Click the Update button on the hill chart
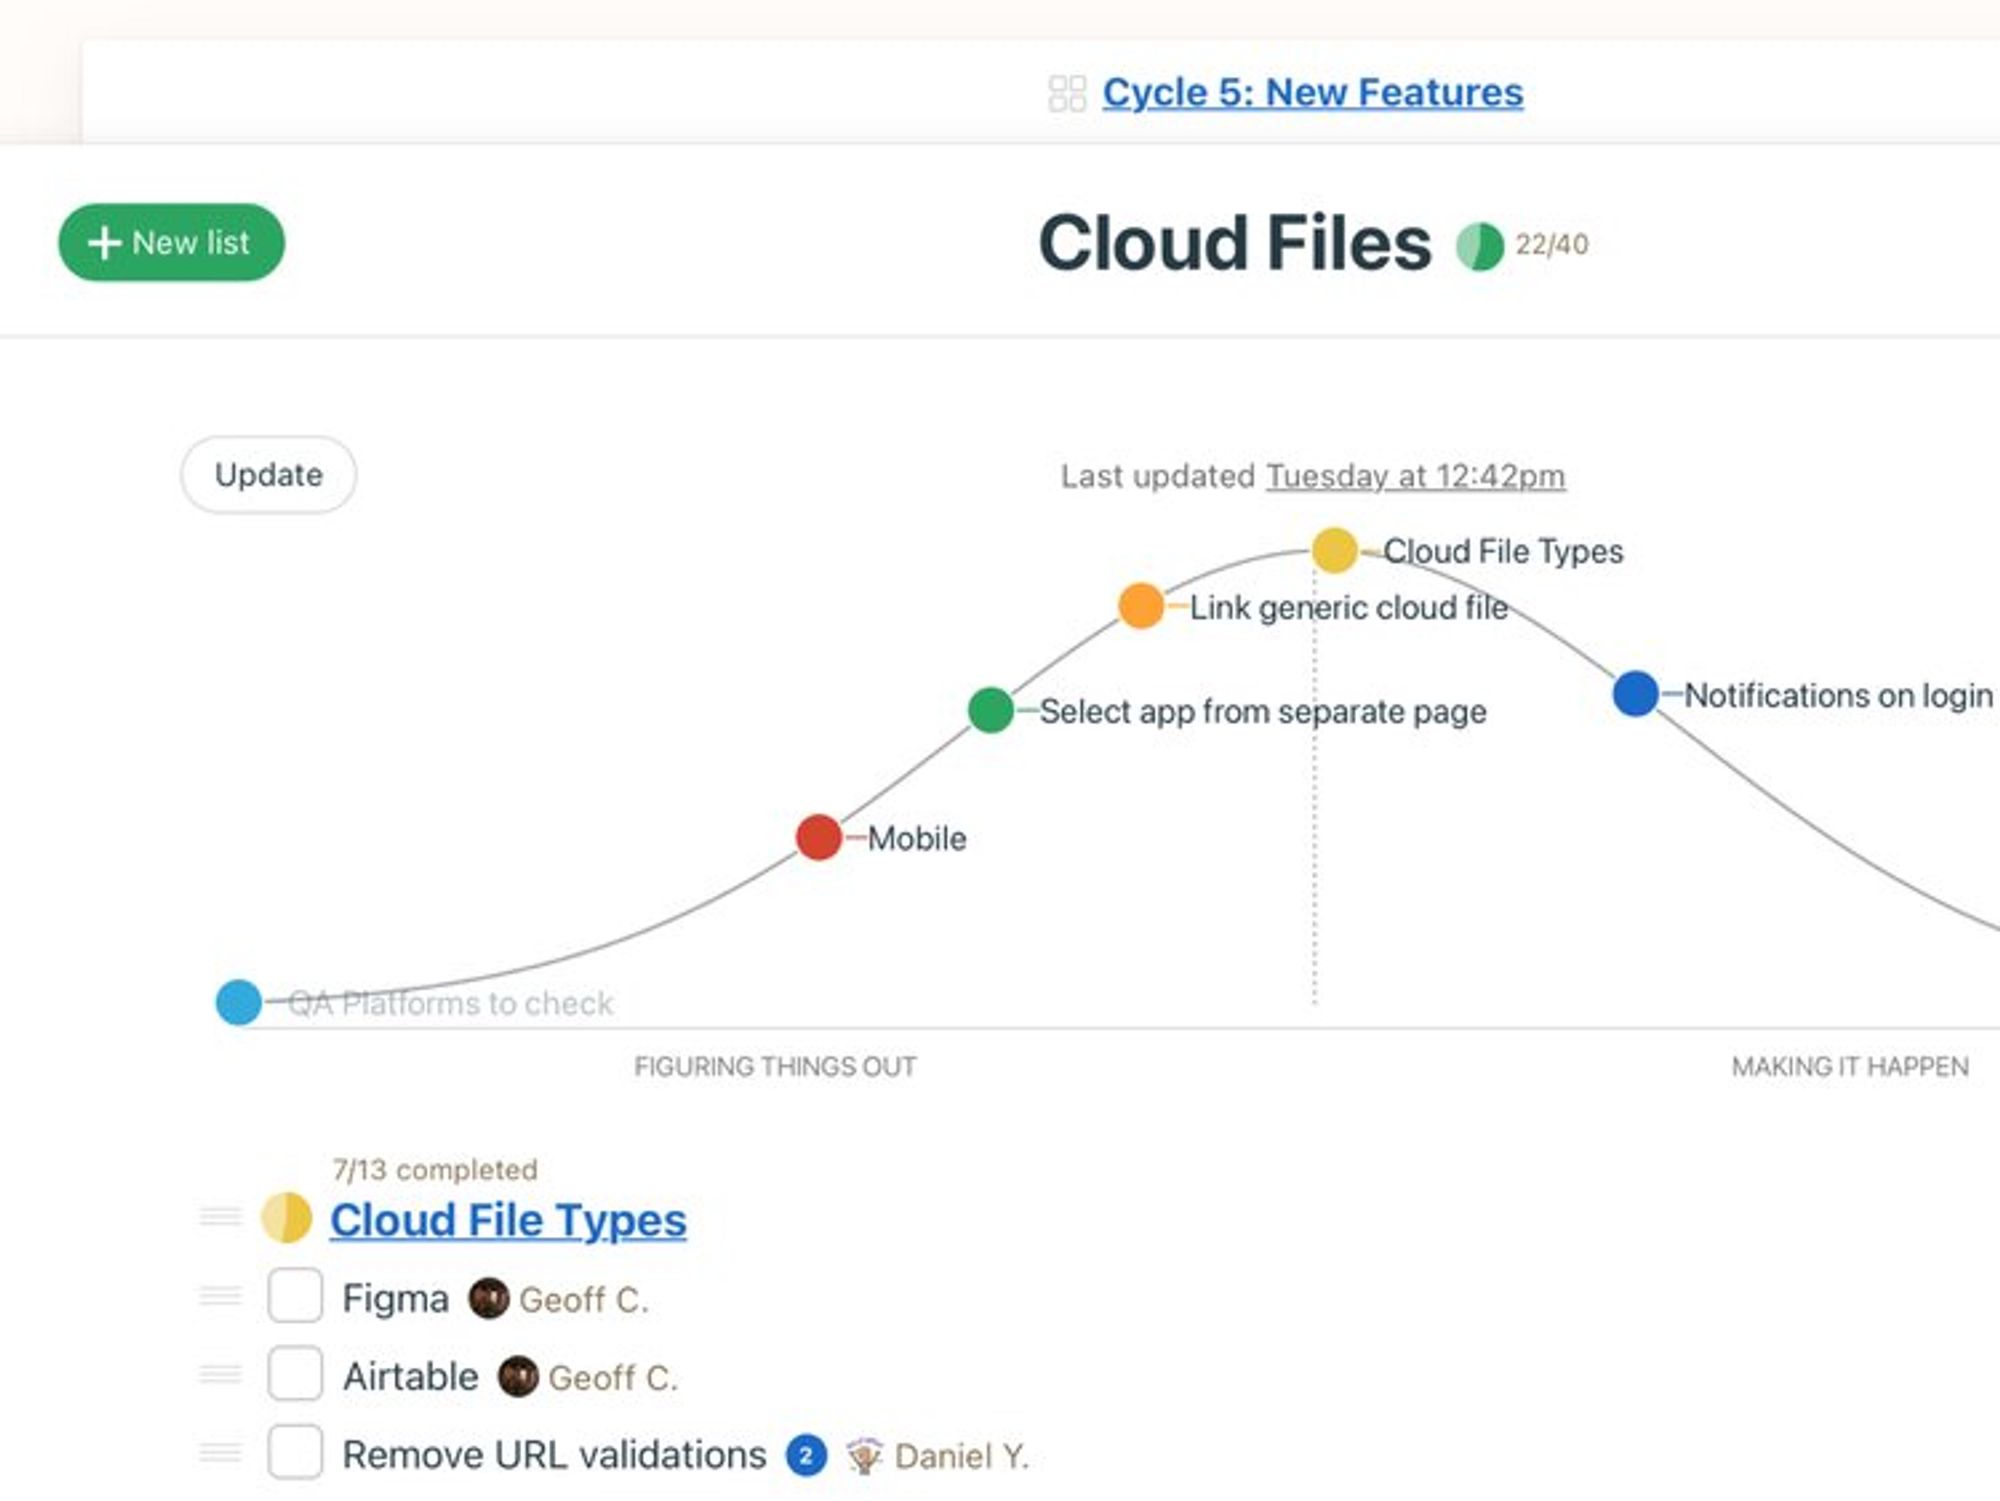The image size is (2000, 1501). point(268,475)
